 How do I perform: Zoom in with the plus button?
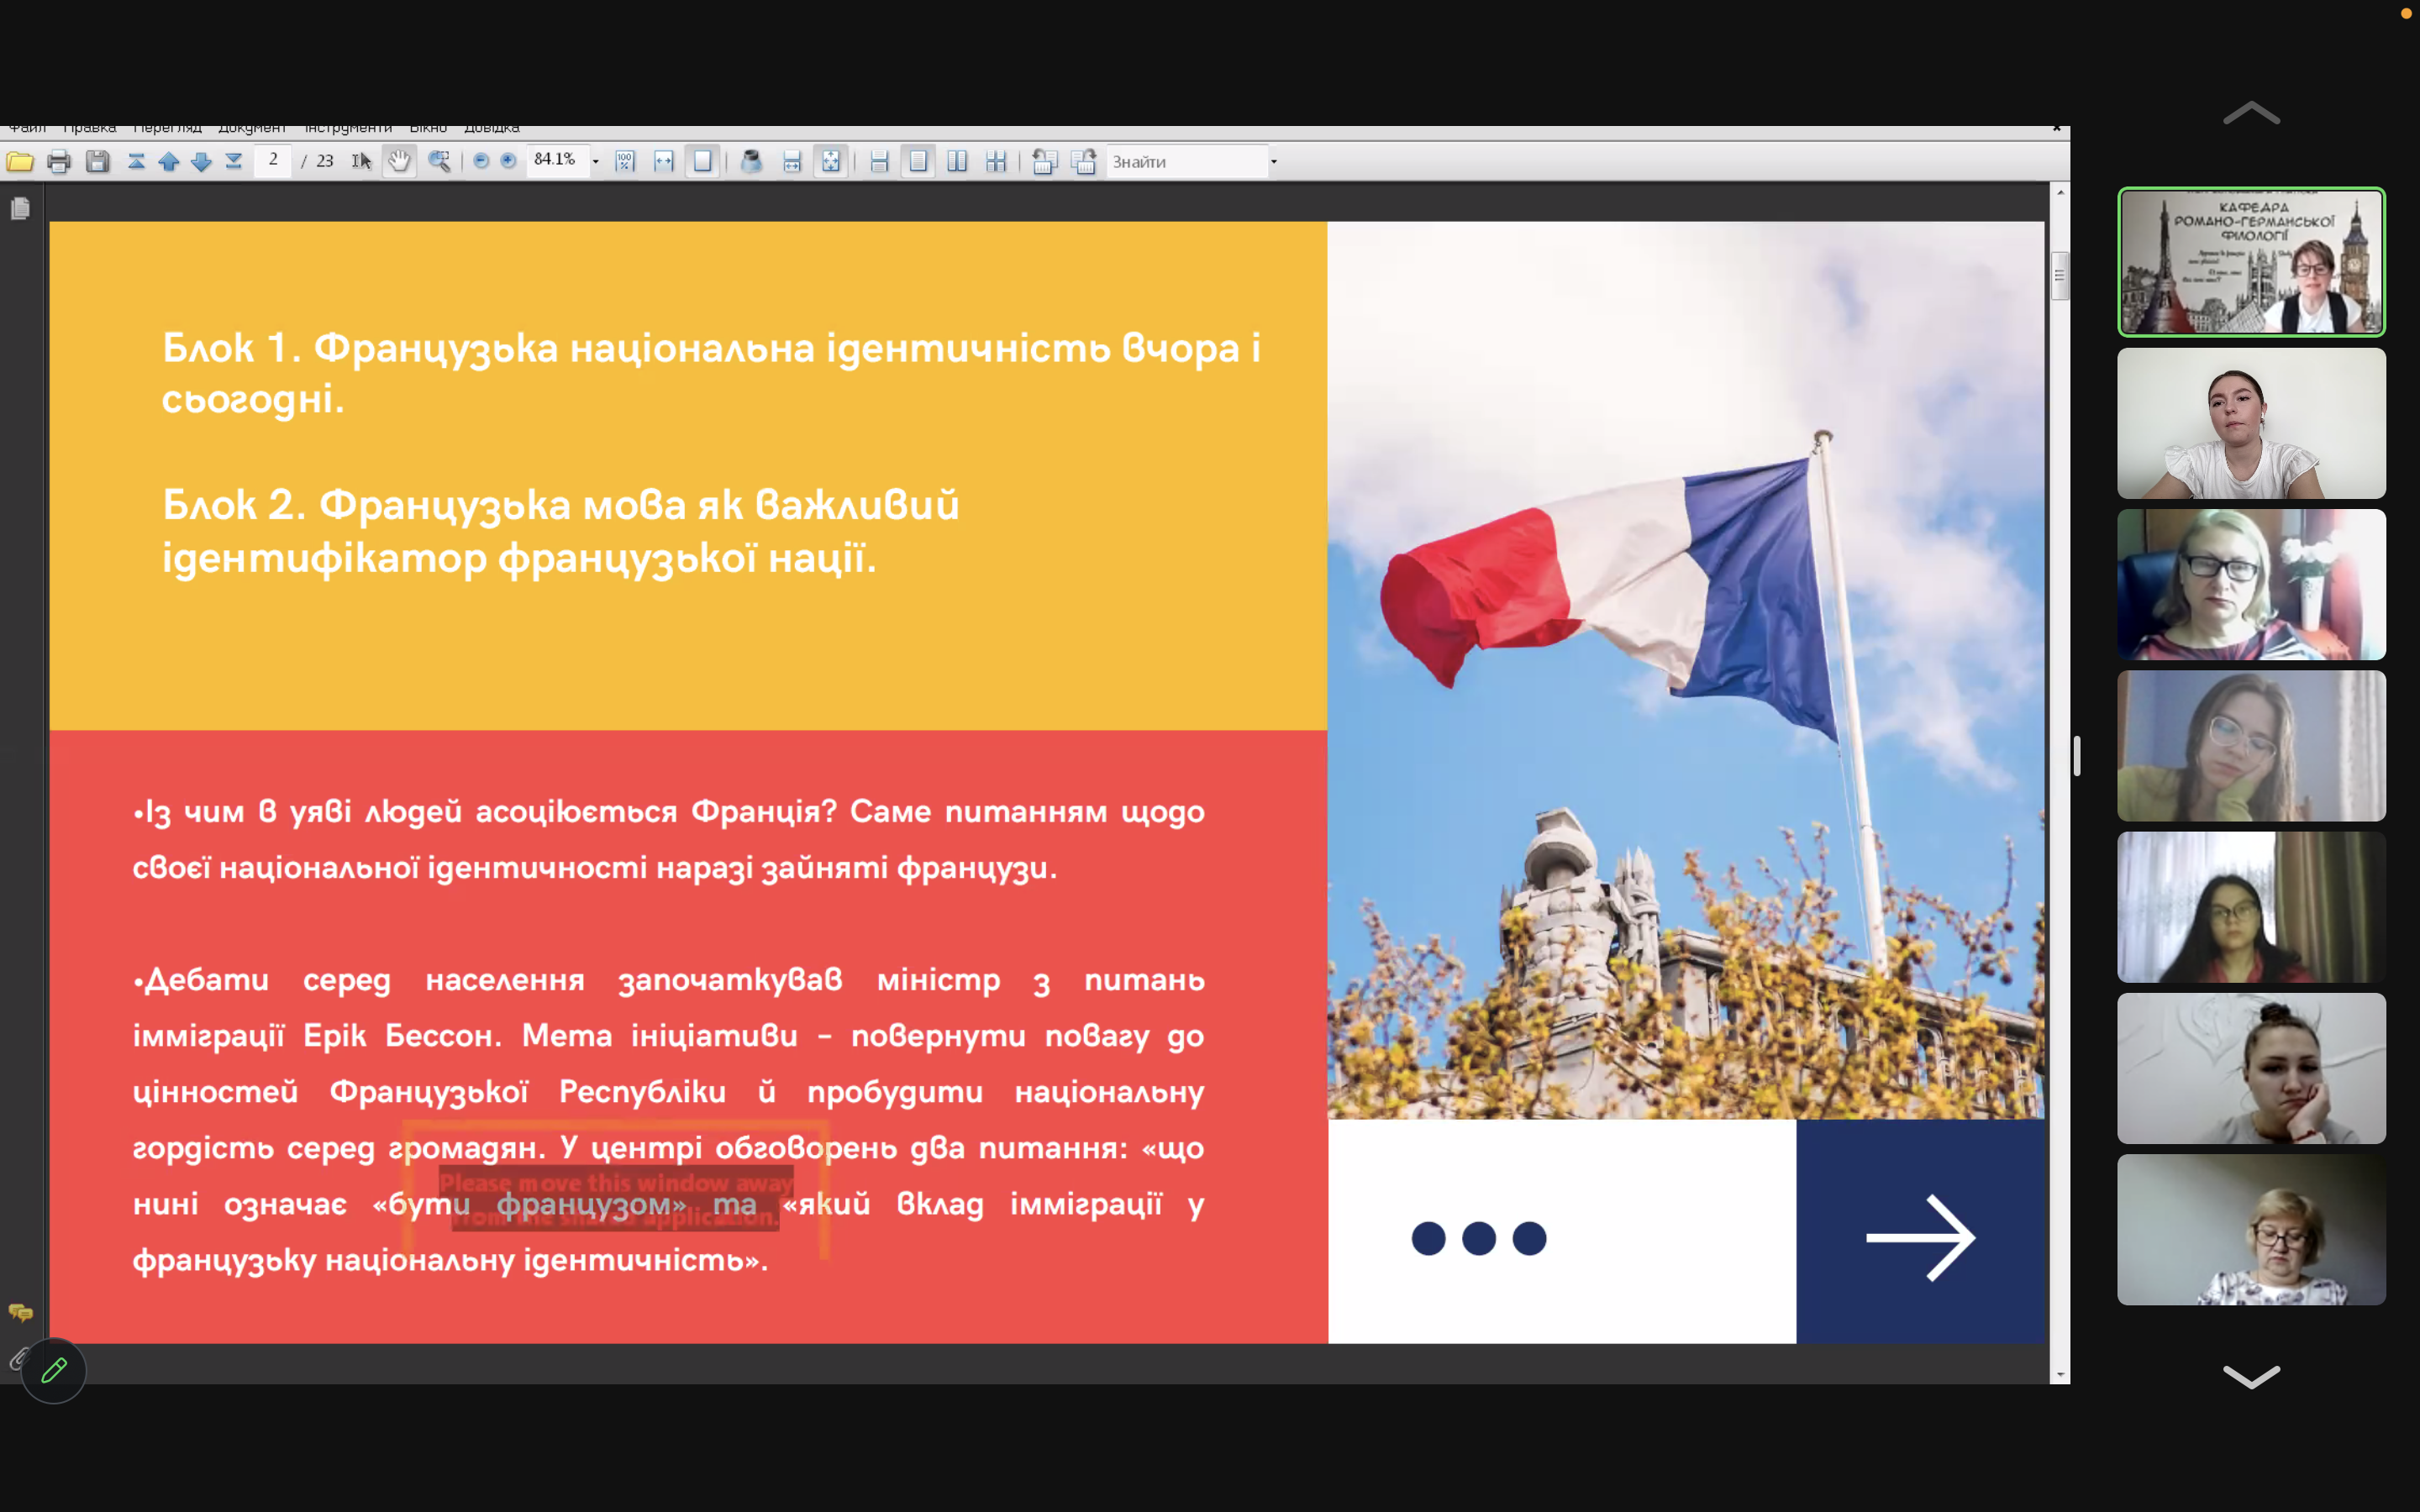508,161
